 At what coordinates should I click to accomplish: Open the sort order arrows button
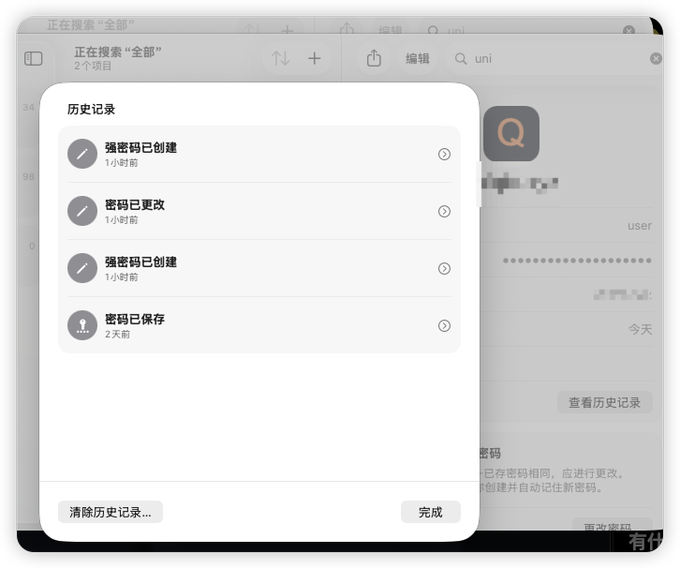(x=281, y=58)
